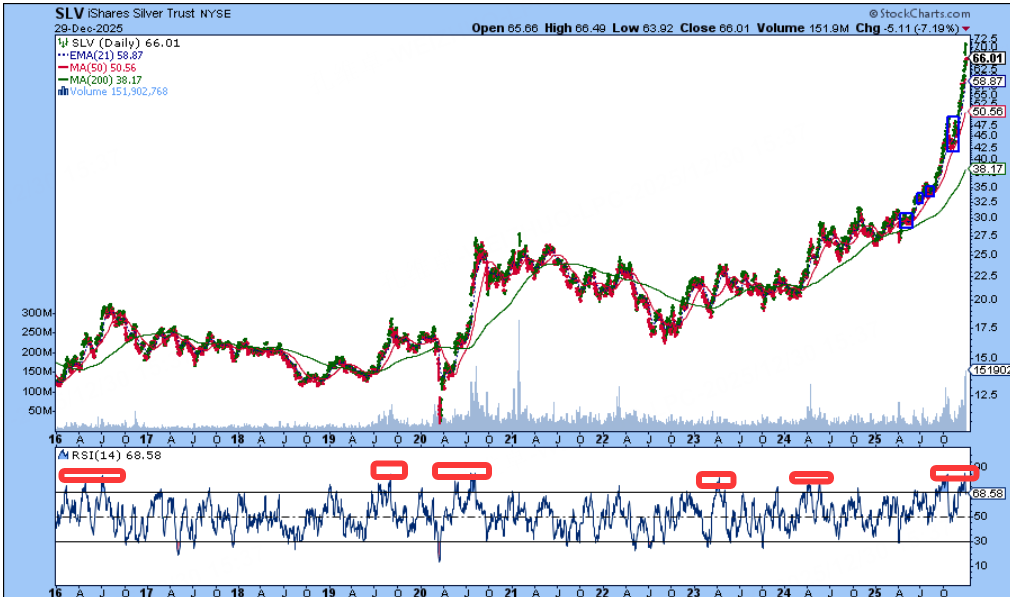This screenshot has height=597, width=1010.
Task: Click the RSI(14) 68.58 panel label
Action: pyautogui.click(x=116, y=455)
